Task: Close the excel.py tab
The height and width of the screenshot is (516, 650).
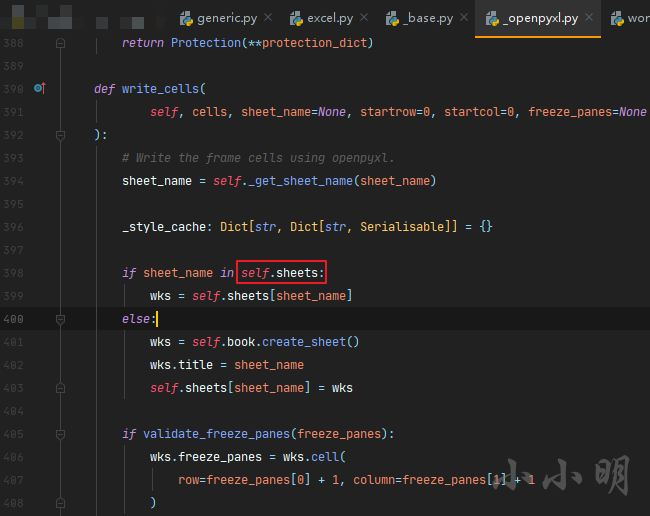Action: pos(364,18)
